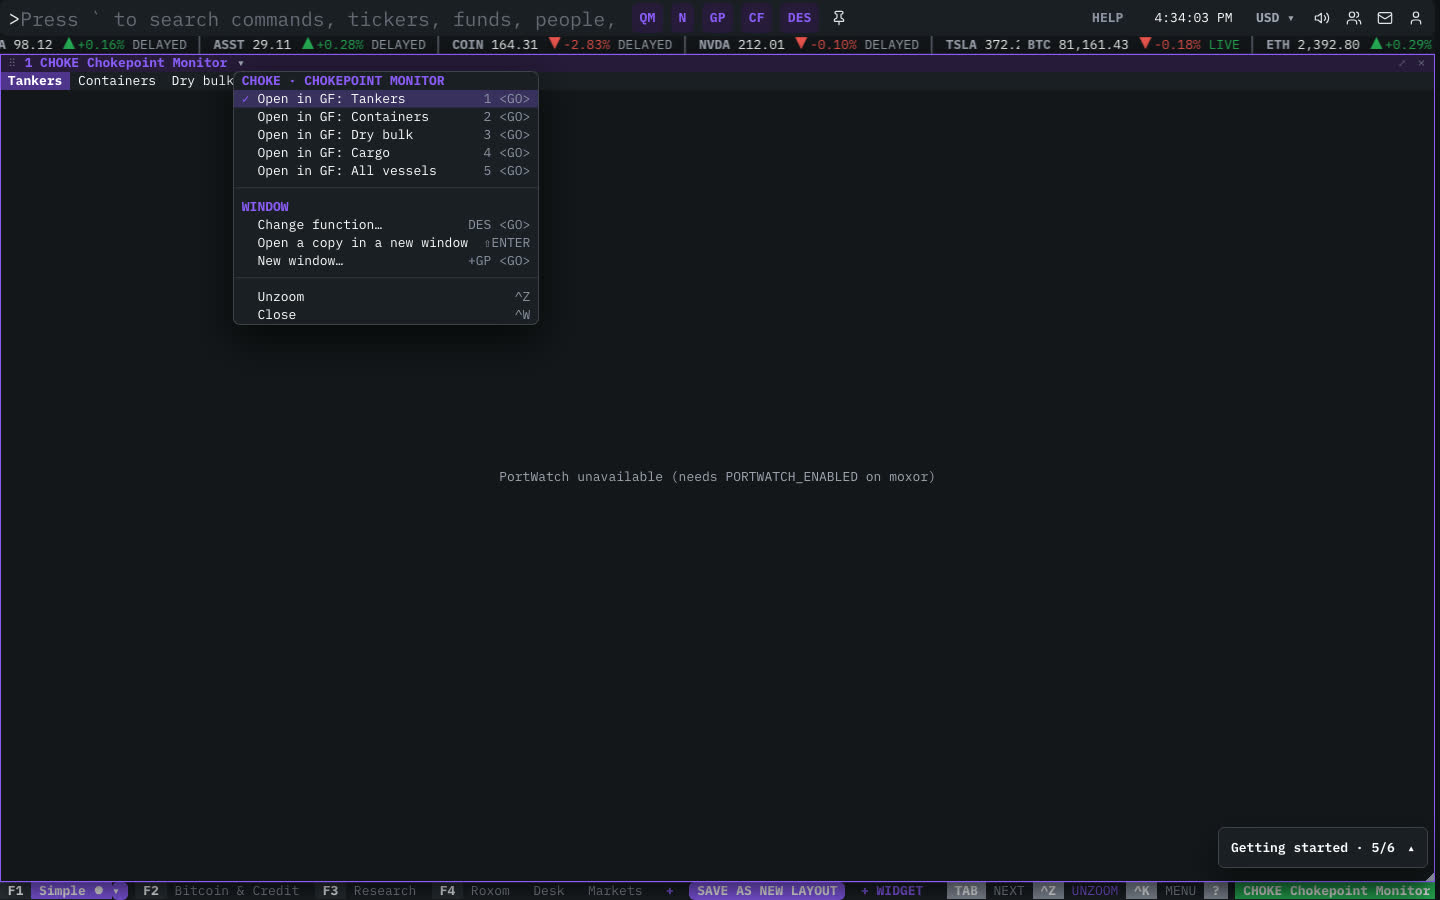The height and width of the screenshot is (900, 1440).
Task: Click the QM shortcut chip
Action: [x=648, y=18]
